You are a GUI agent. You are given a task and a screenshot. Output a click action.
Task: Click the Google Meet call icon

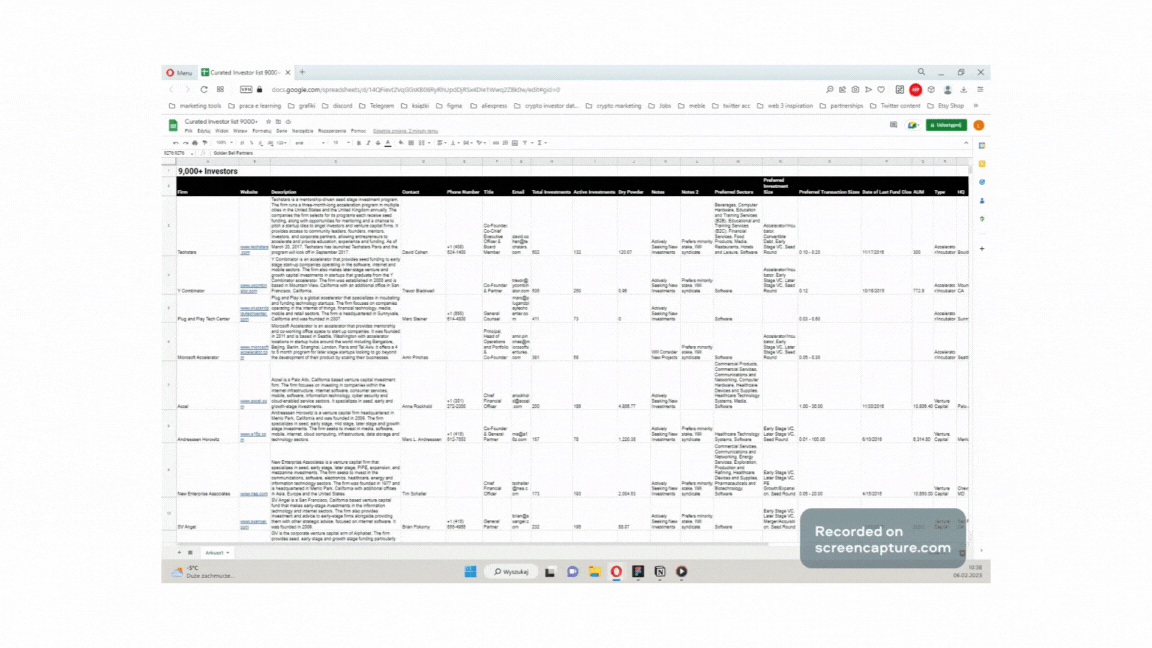click(912, 125)
